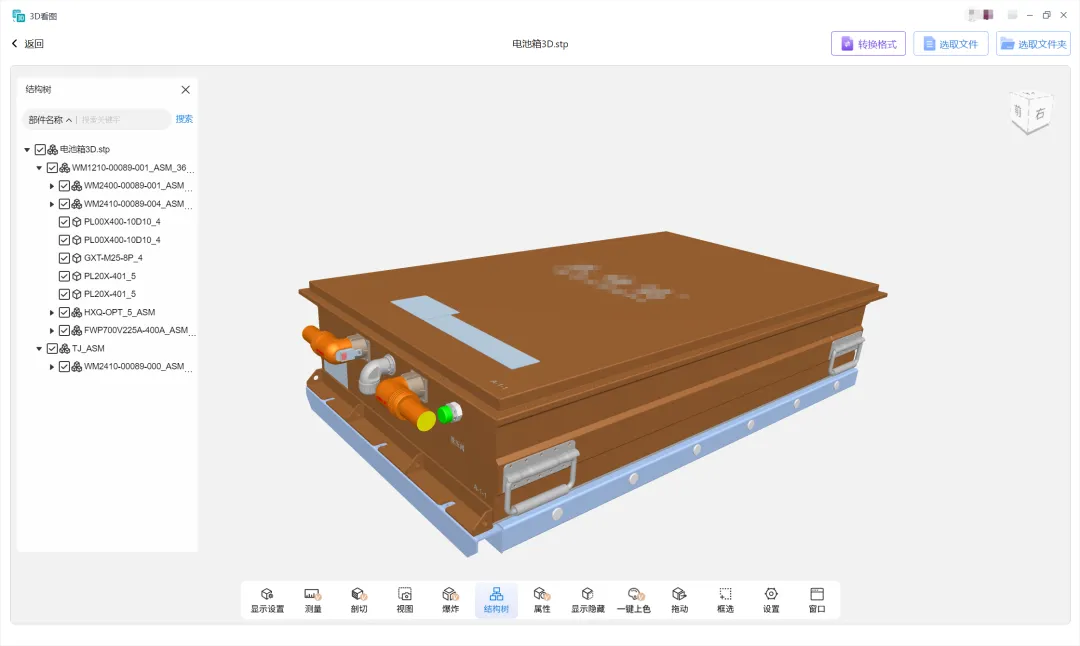Toggle checkbox for WM1210-00089-001_ASM_36
Screen dimensions: 1080x646
52,167
